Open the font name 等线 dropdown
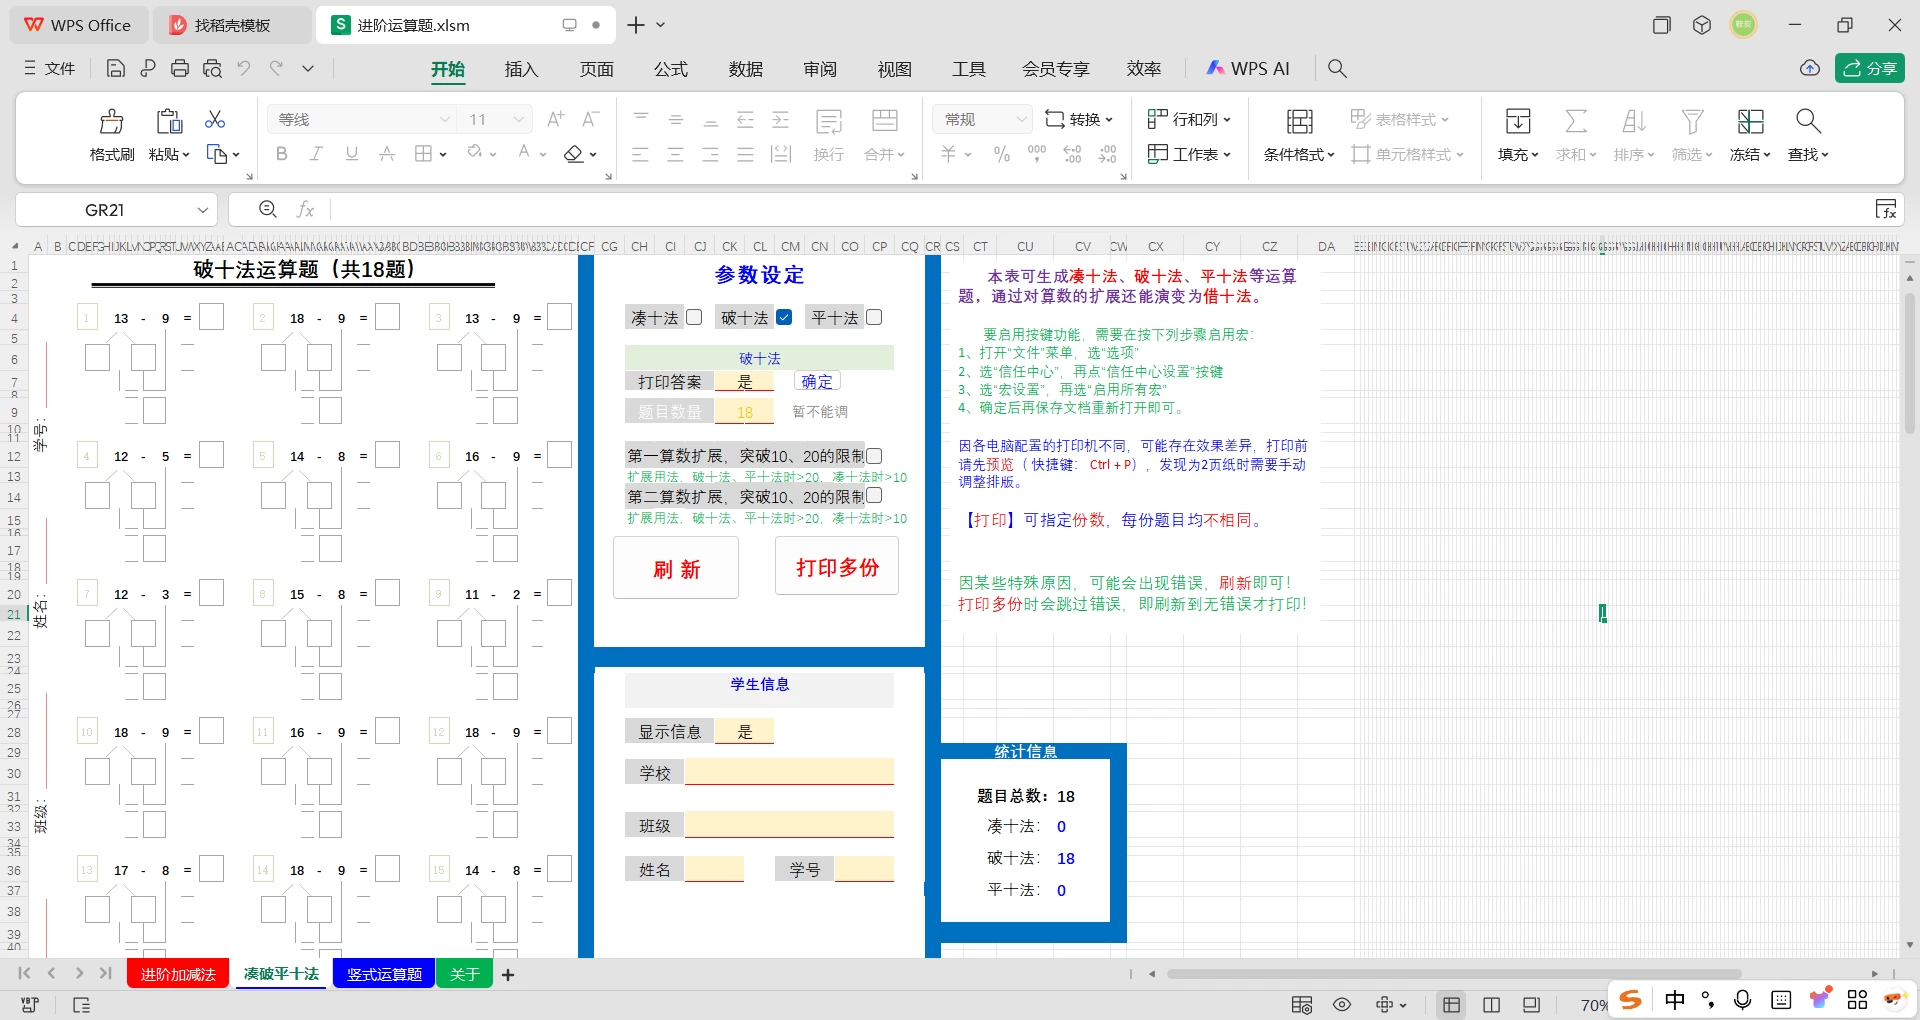The image size is (1920, 1020). 445,119
